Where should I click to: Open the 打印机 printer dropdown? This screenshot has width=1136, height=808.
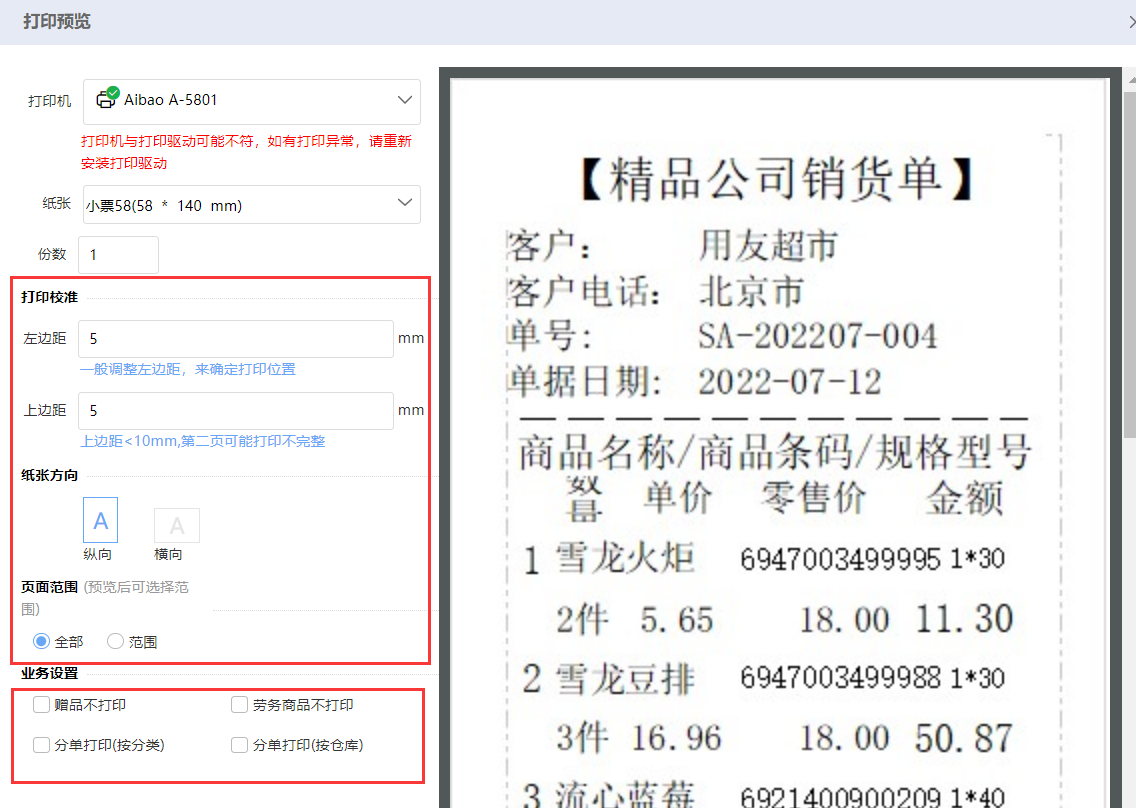pos(251,101)
